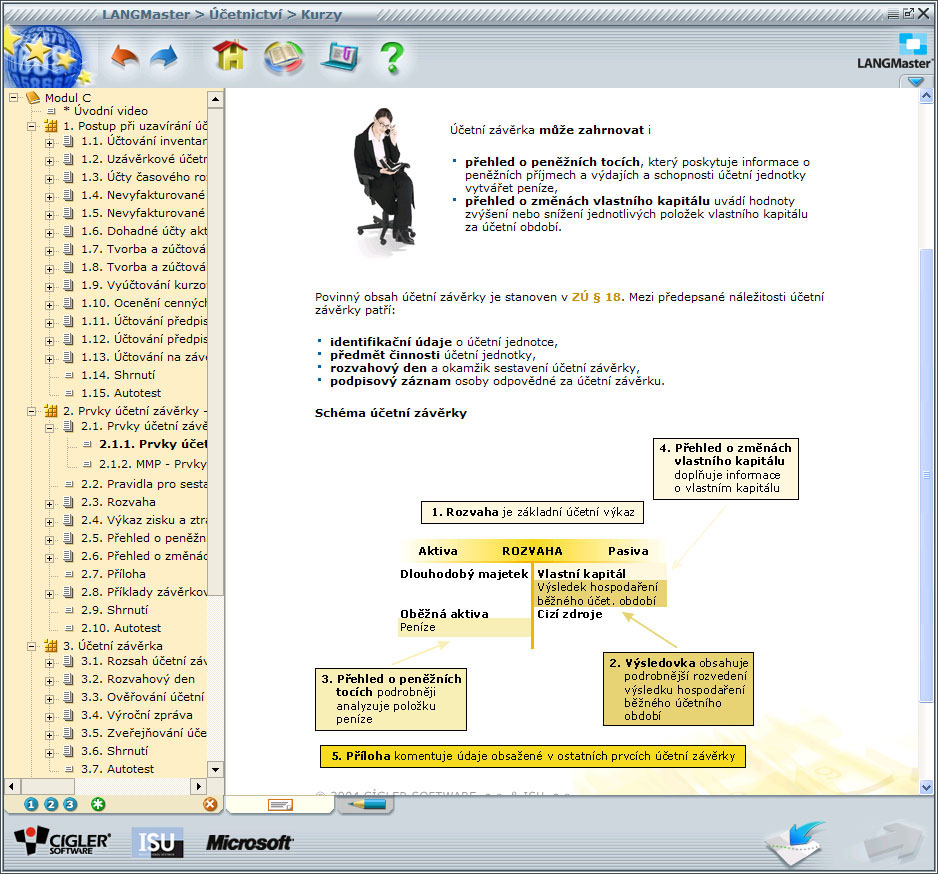Image resolution: width=938 pixels, height=874 pixels.
Task: Expand 3.2. Rozvahový den node
Action: [x=49, y=681]
